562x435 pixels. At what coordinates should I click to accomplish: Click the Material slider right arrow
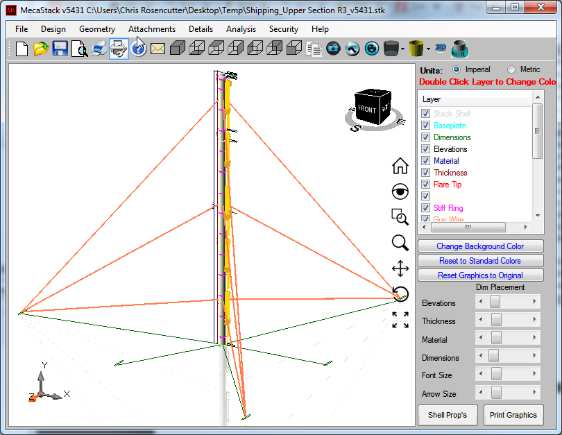point(534,338)
